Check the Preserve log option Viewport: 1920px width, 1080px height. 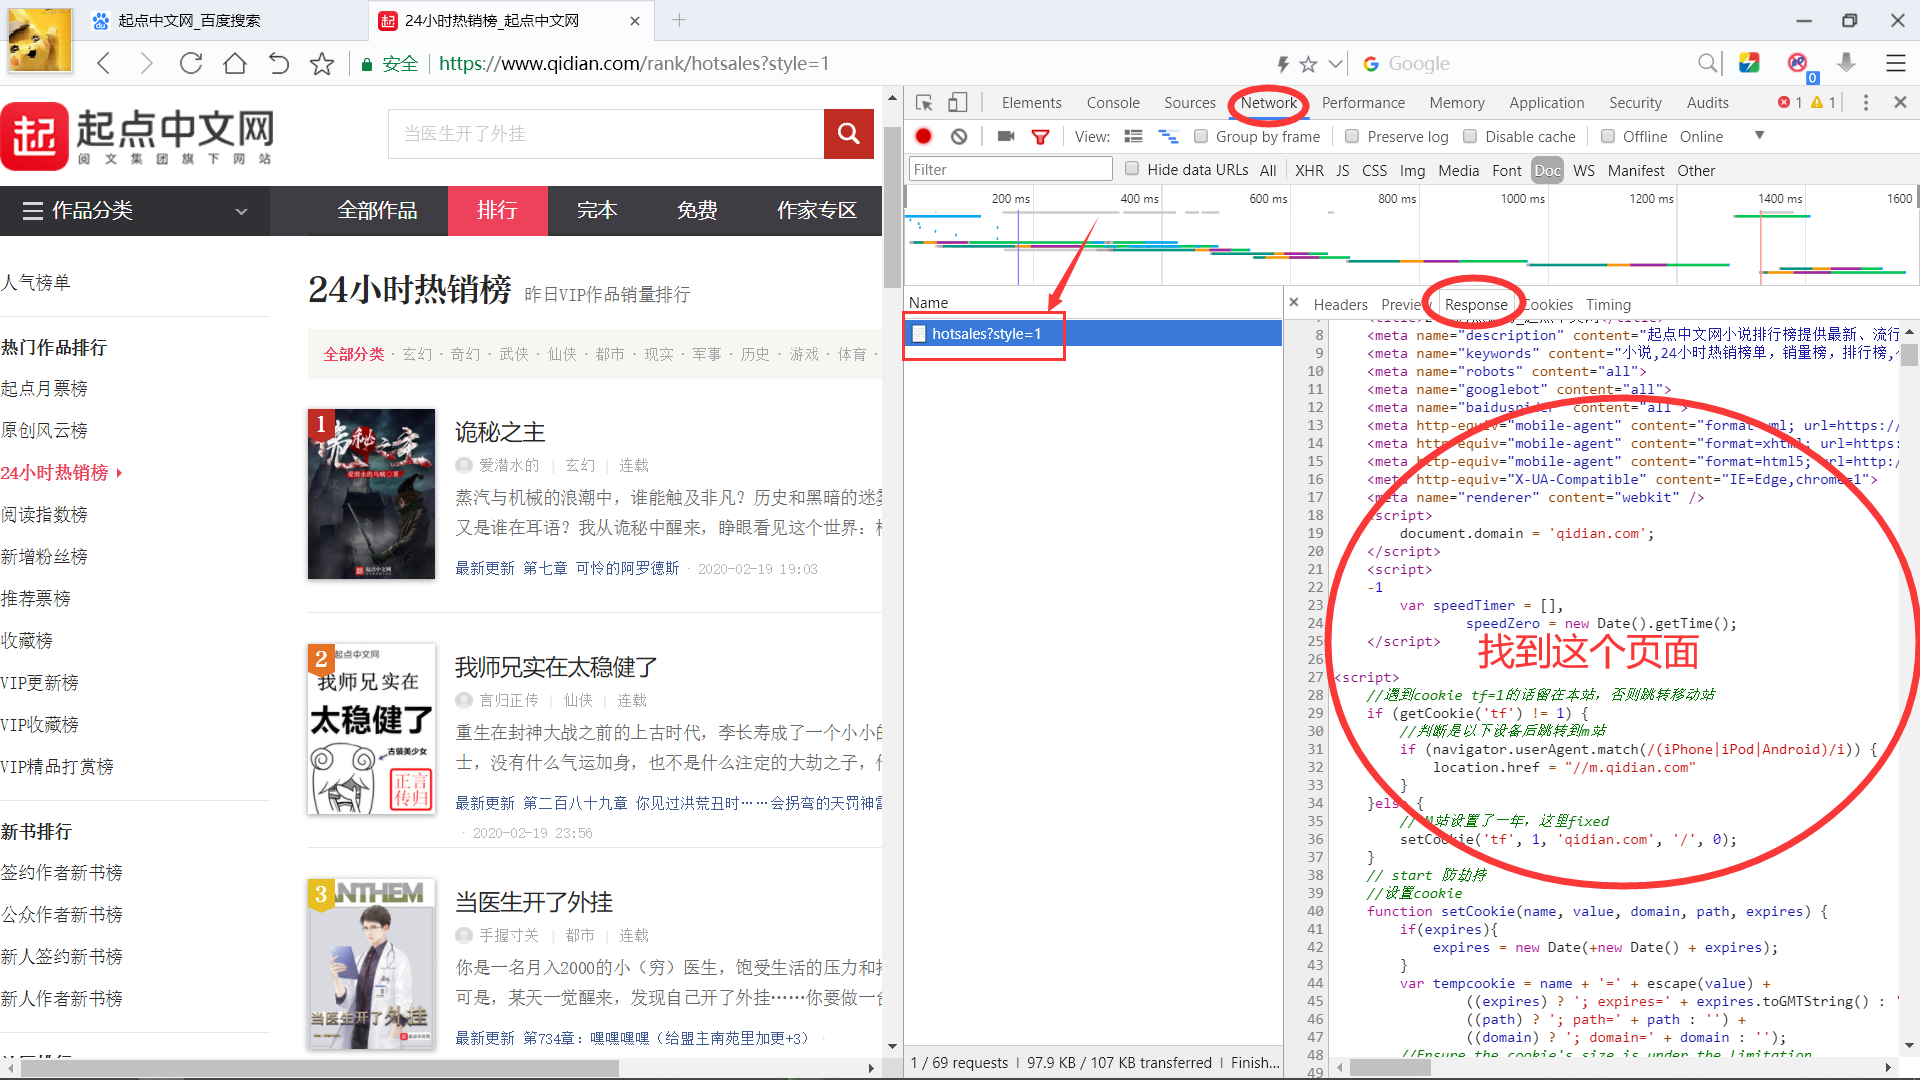(1351, 136)
